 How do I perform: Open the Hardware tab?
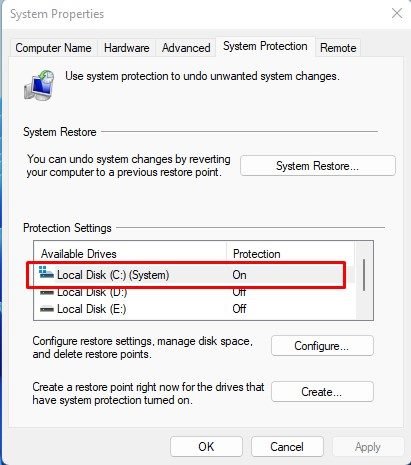click(x=127, y=48)
